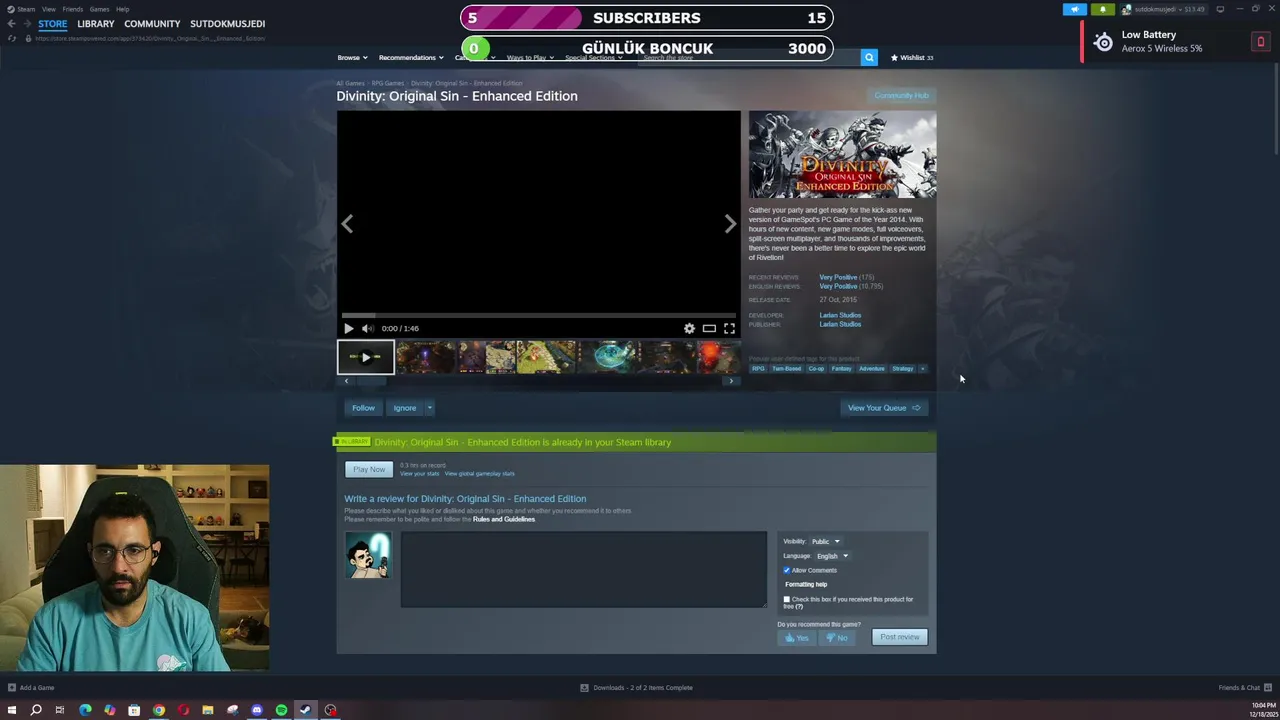Enter fullscreen on the trailer

pyautogui.click(x=729, y=328)
